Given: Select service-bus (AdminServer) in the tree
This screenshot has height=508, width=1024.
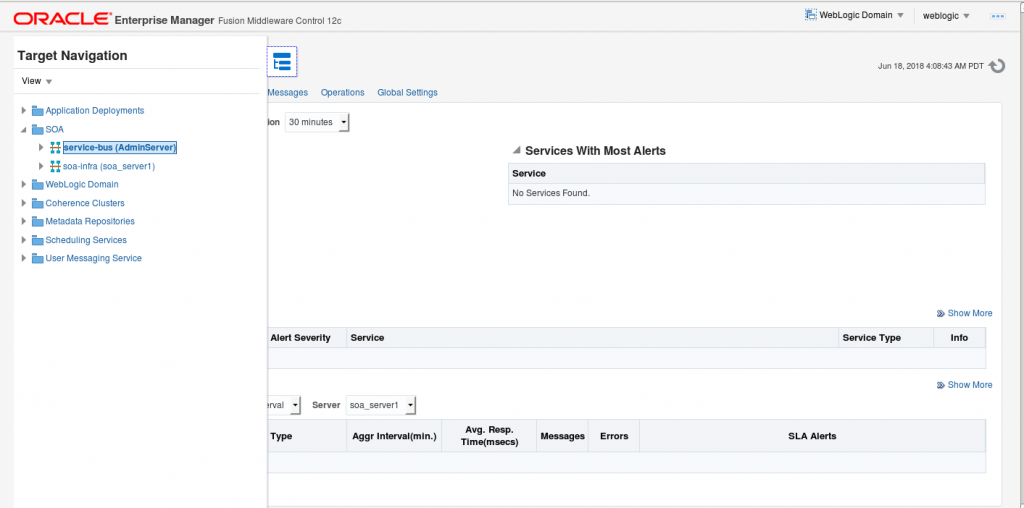Looking at the screenshot, I should tap(120, 148).
